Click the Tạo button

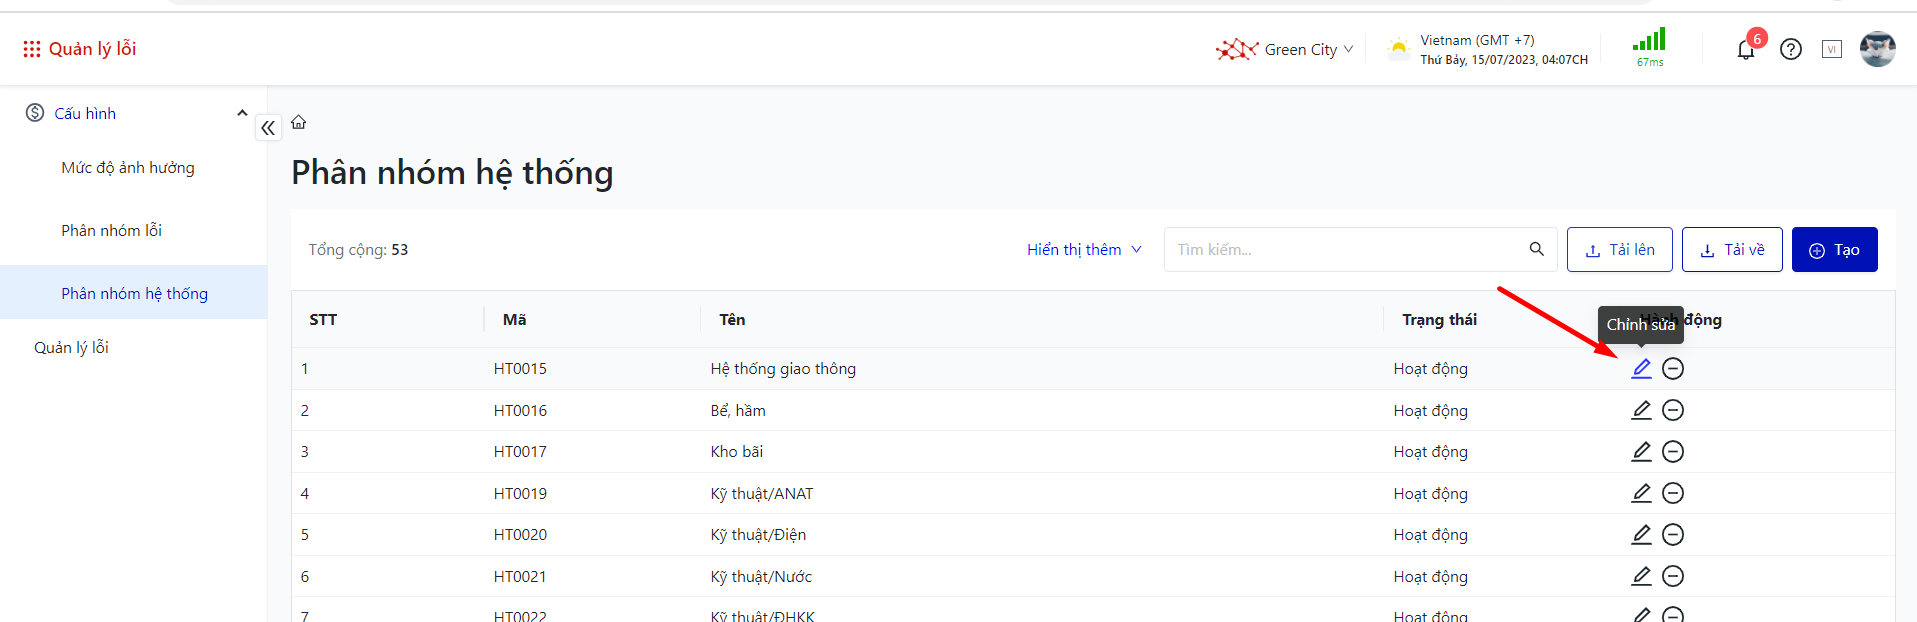(x=1834, y=250)
